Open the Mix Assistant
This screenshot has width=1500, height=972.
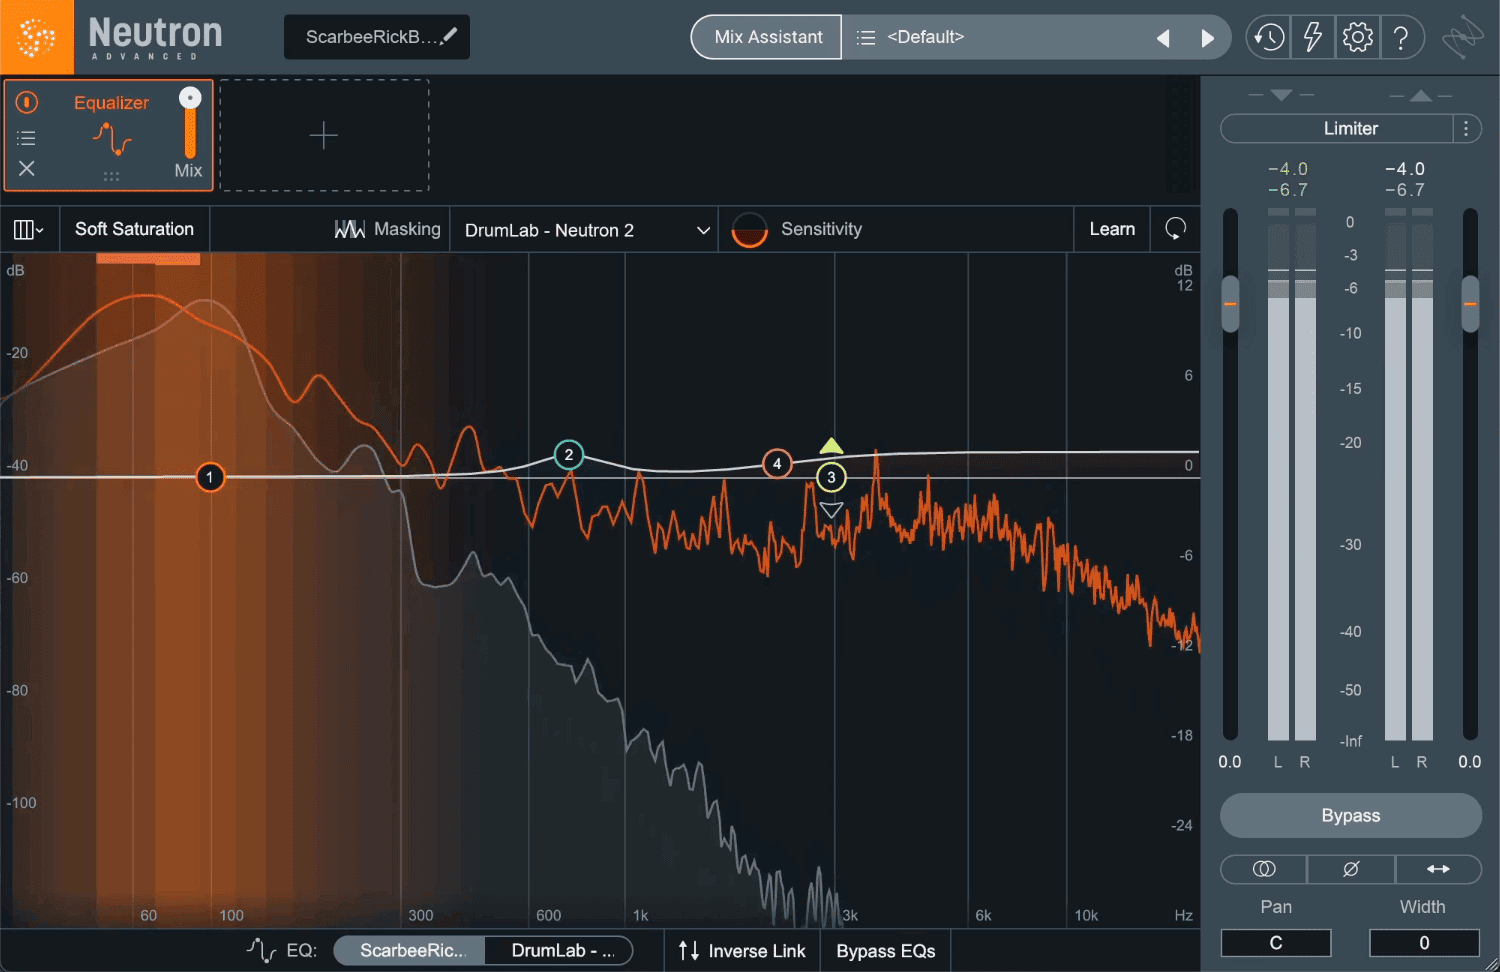pos(767,37)
